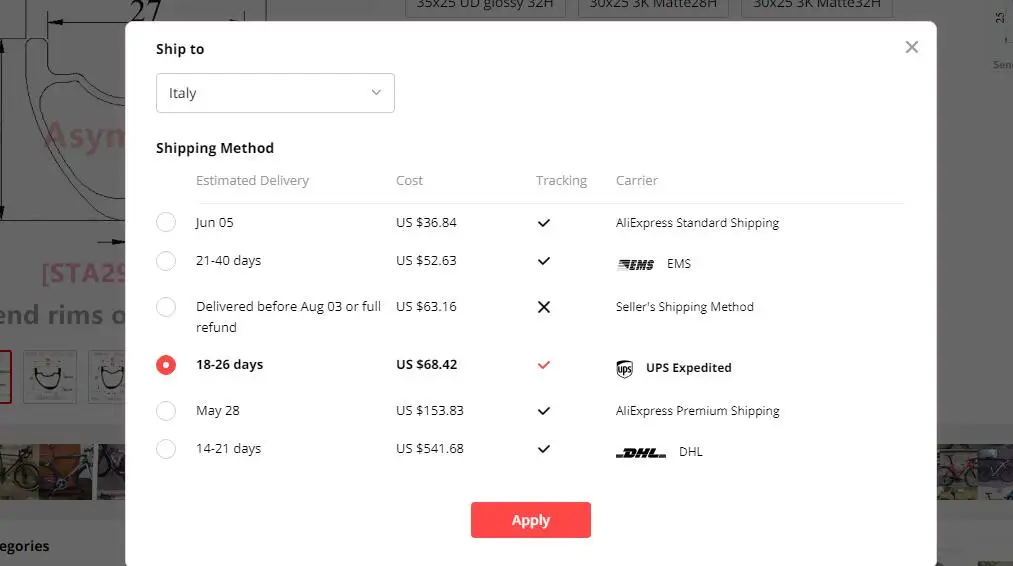
Task: Click the dropdown chevron beside Italy
Action: pos(376,93)
